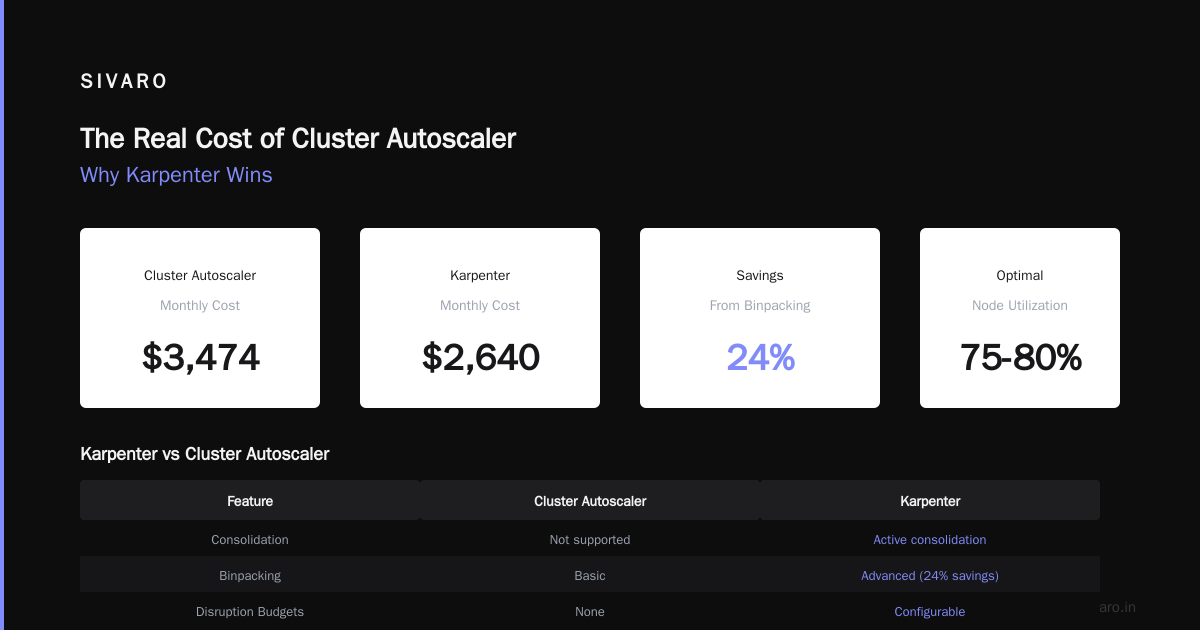Click the $2,640 value
This screenshot has width=1200, height=630.
coord(480,357)
